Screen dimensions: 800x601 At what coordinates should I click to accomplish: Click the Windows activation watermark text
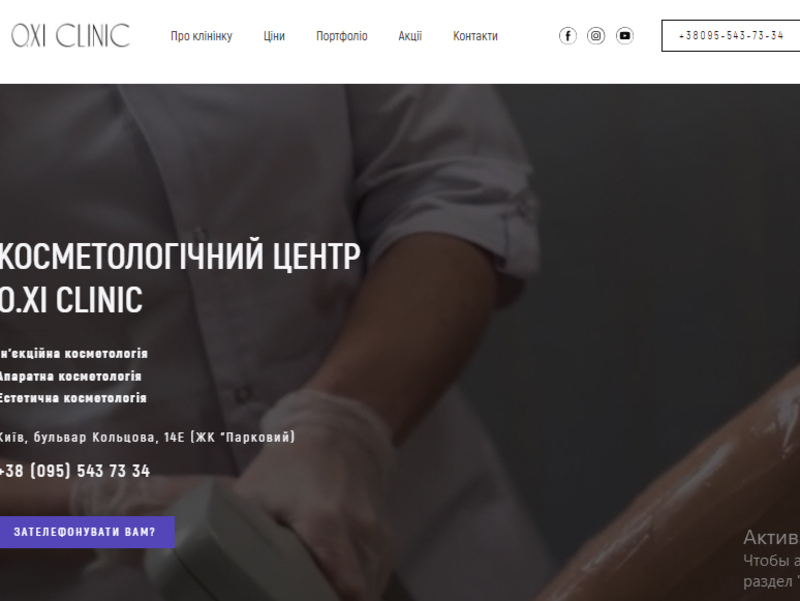coord(771,559)
